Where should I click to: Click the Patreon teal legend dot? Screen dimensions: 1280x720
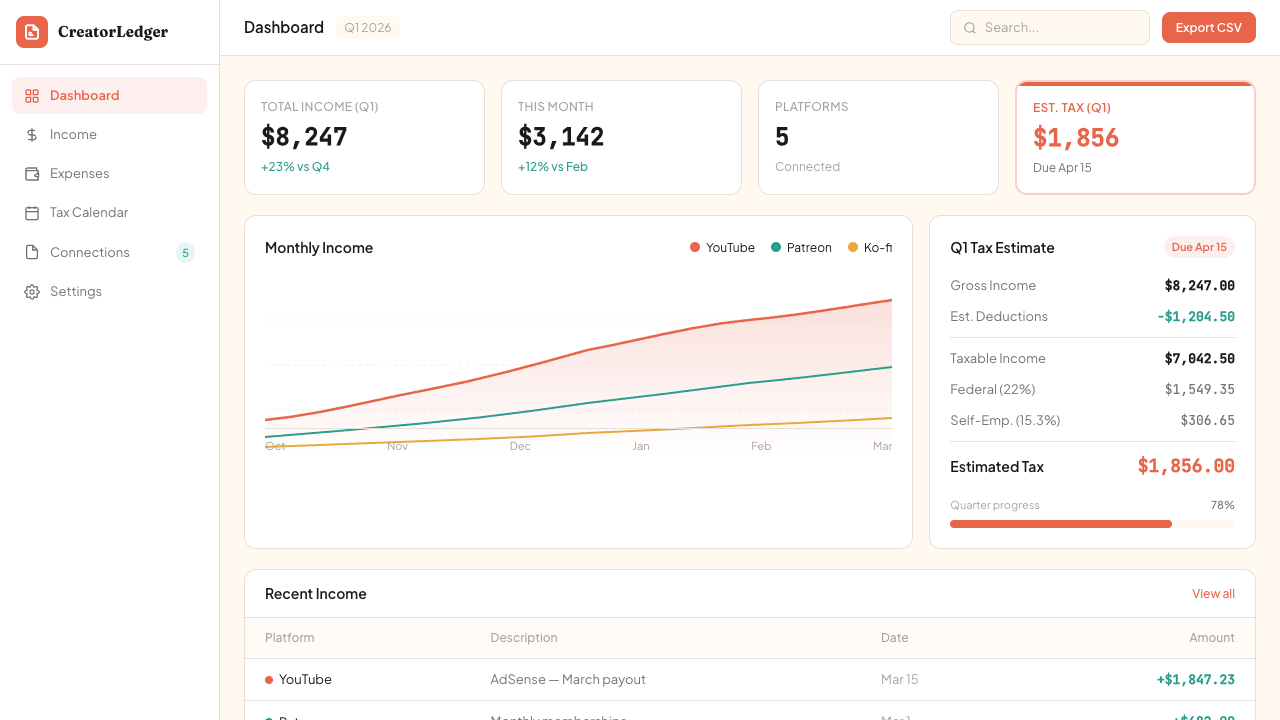(776, 248)
